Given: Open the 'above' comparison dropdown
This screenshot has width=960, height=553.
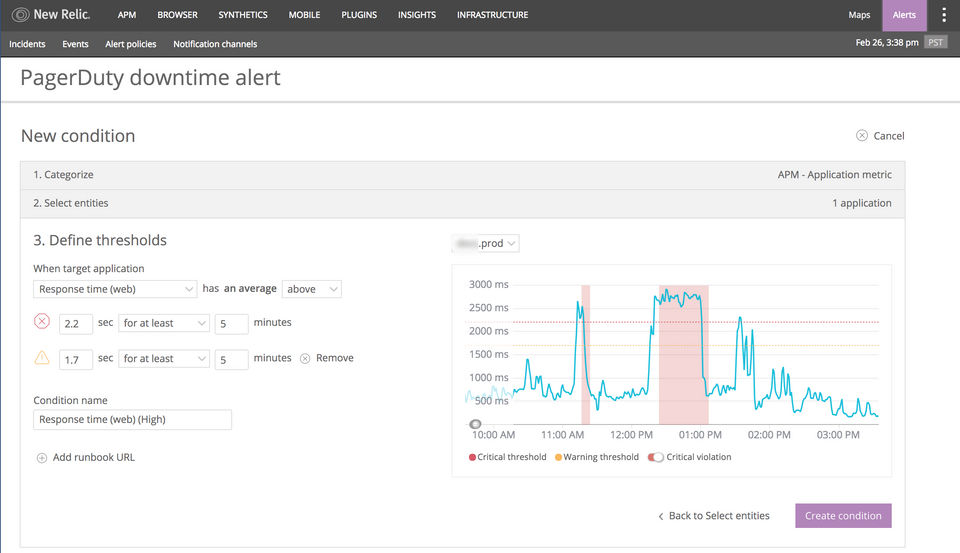Looking at the screenshot, I should [312, 289].
